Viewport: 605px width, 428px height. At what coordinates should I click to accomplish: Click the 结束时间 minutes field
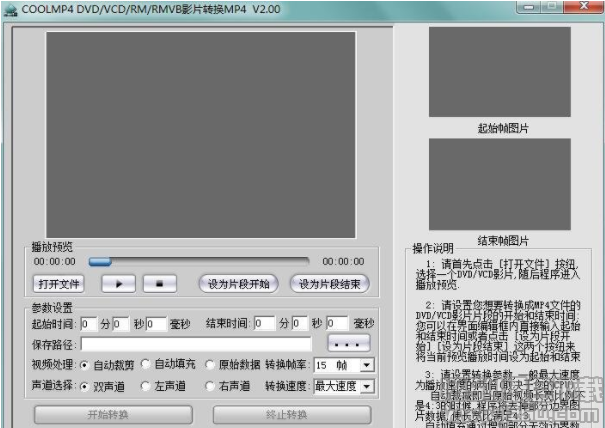coord(264,323)
